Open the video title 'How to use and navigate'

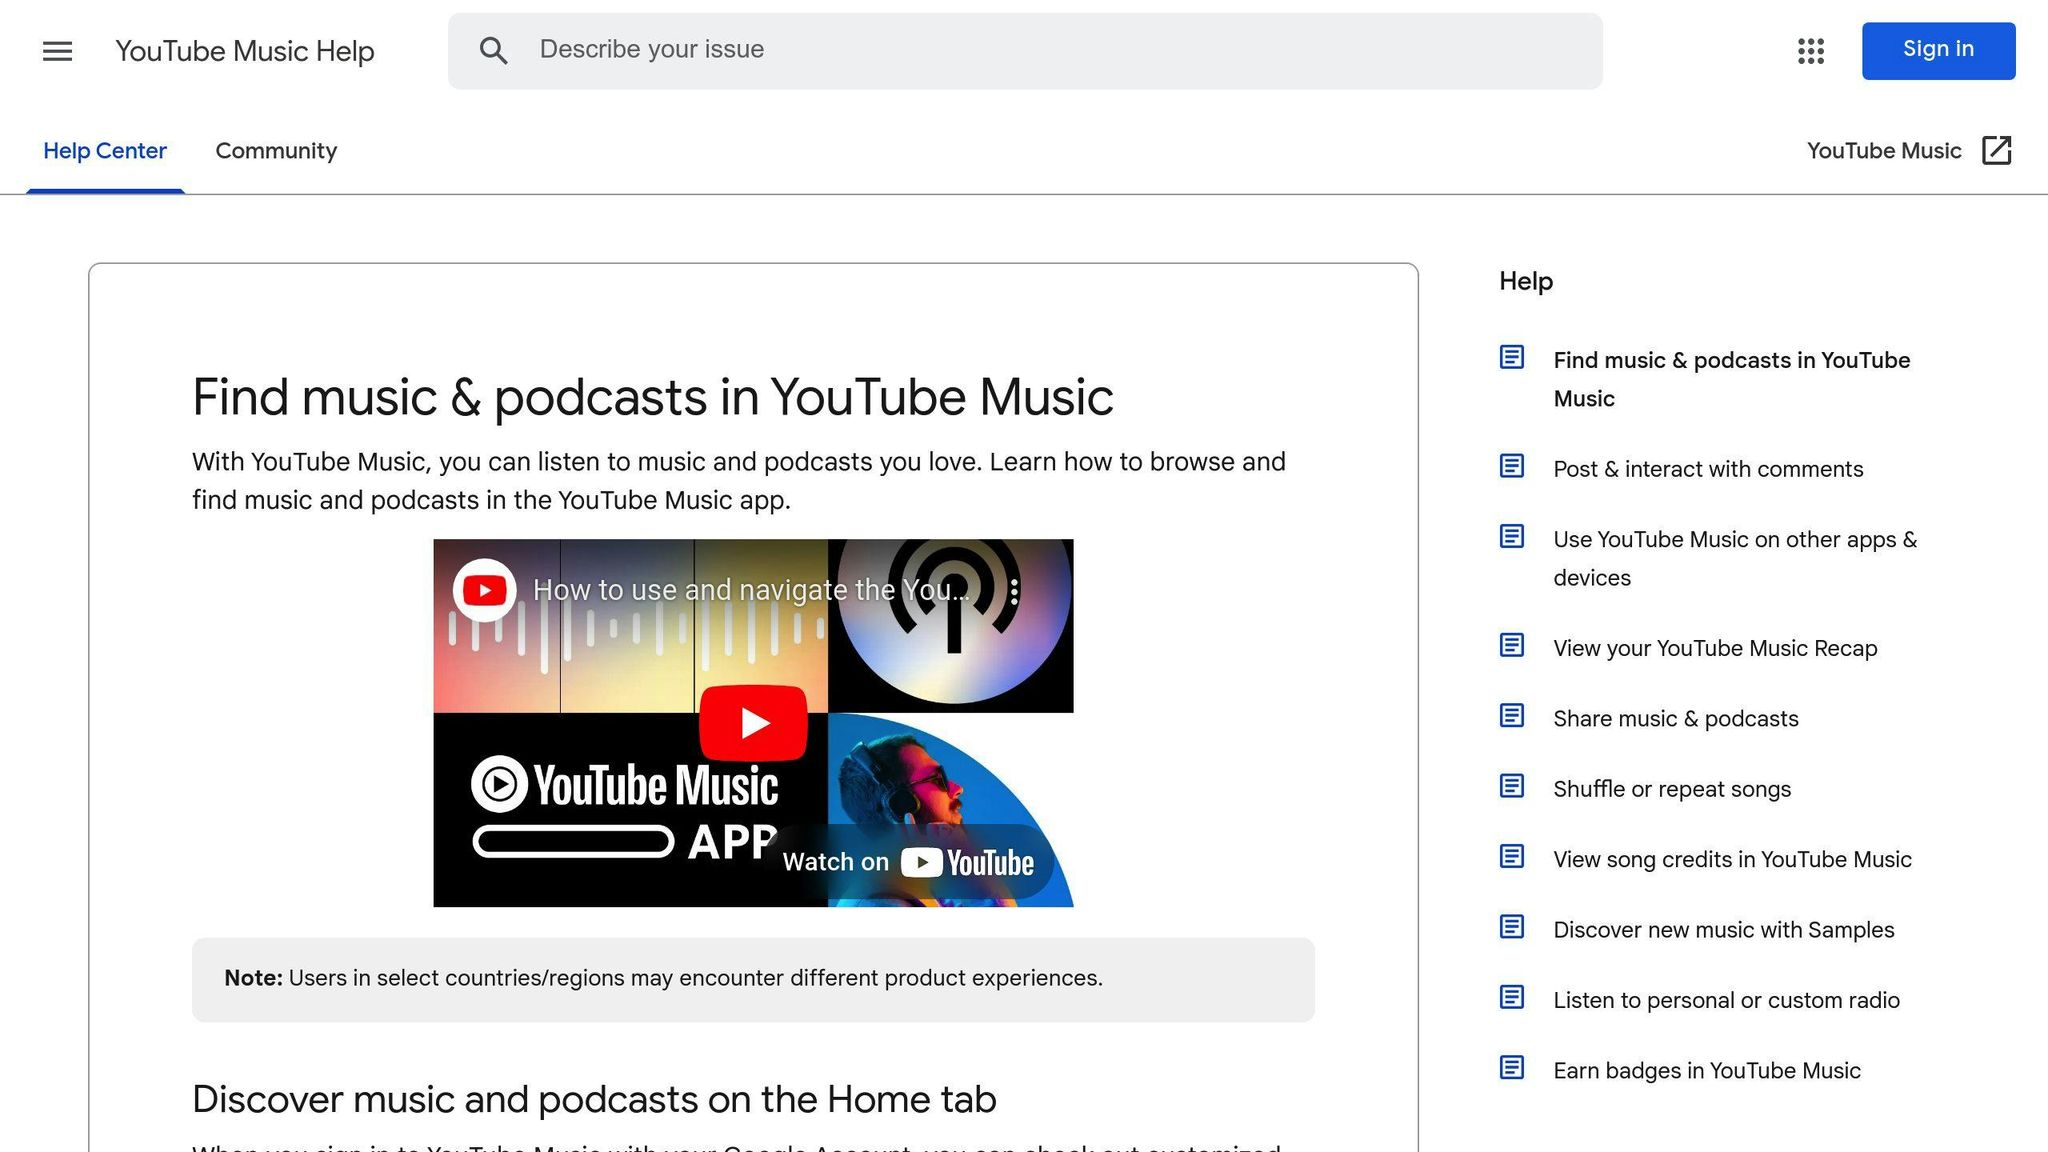coord(750,590)
